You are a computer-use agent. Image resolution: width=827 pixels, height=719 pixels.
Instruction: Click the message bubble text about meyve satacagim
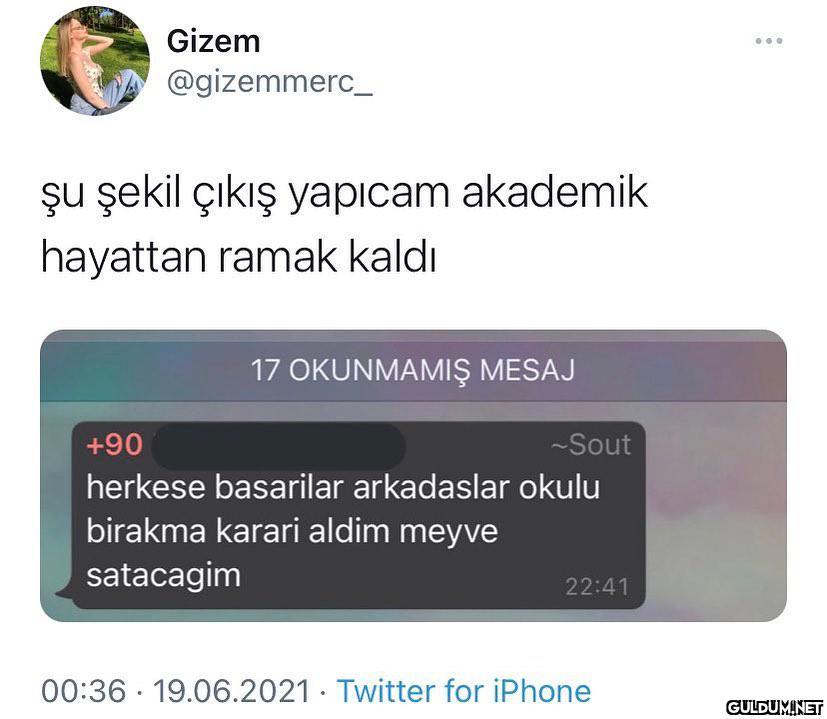coord(343,530)
